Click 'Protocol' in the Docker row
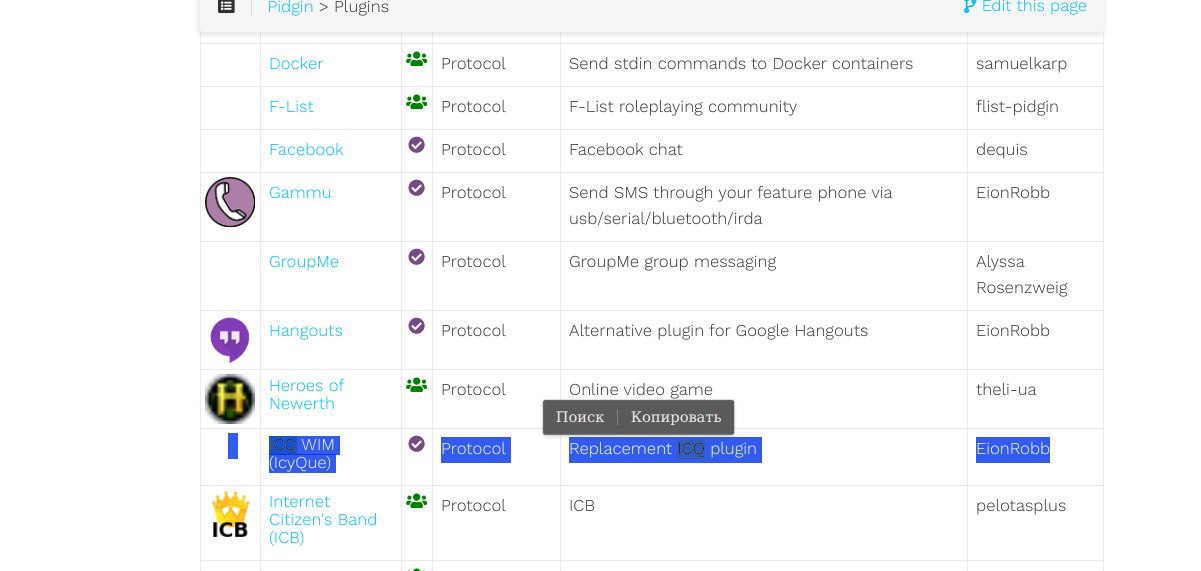Viewport: 1201px width, 571px height. click(x=473, y=64)
